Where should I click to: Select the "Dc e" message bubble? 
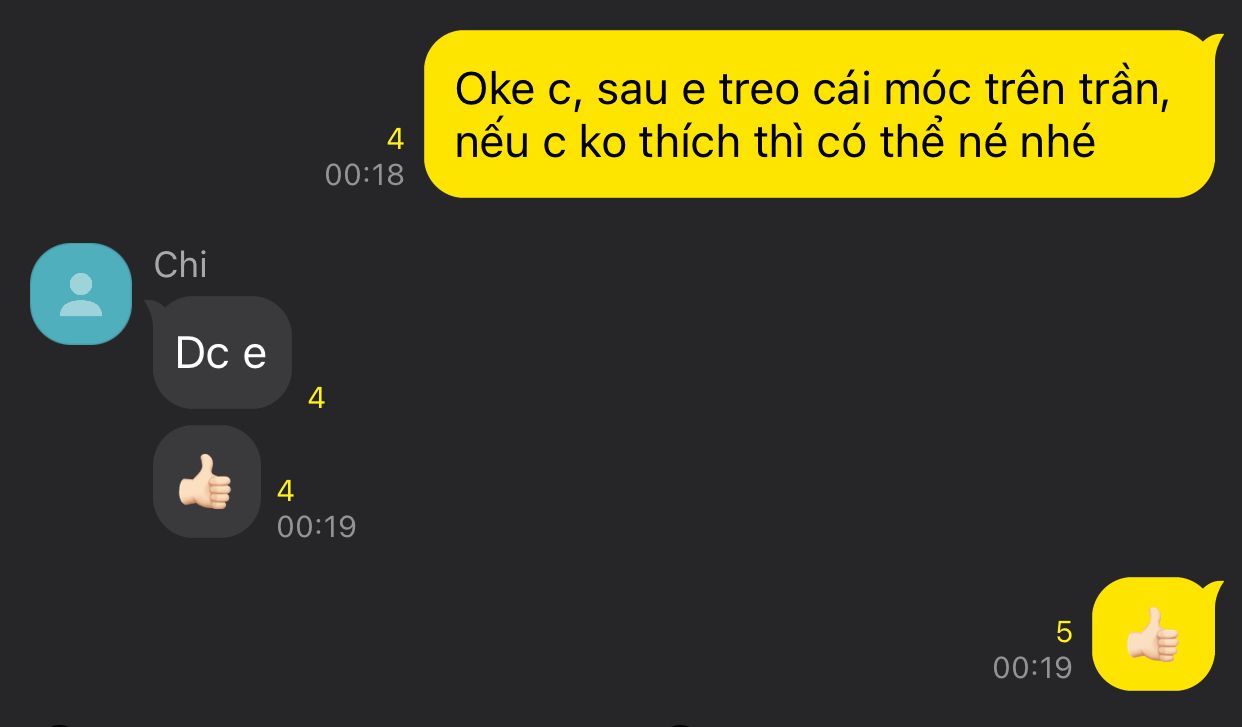[222, 352]
